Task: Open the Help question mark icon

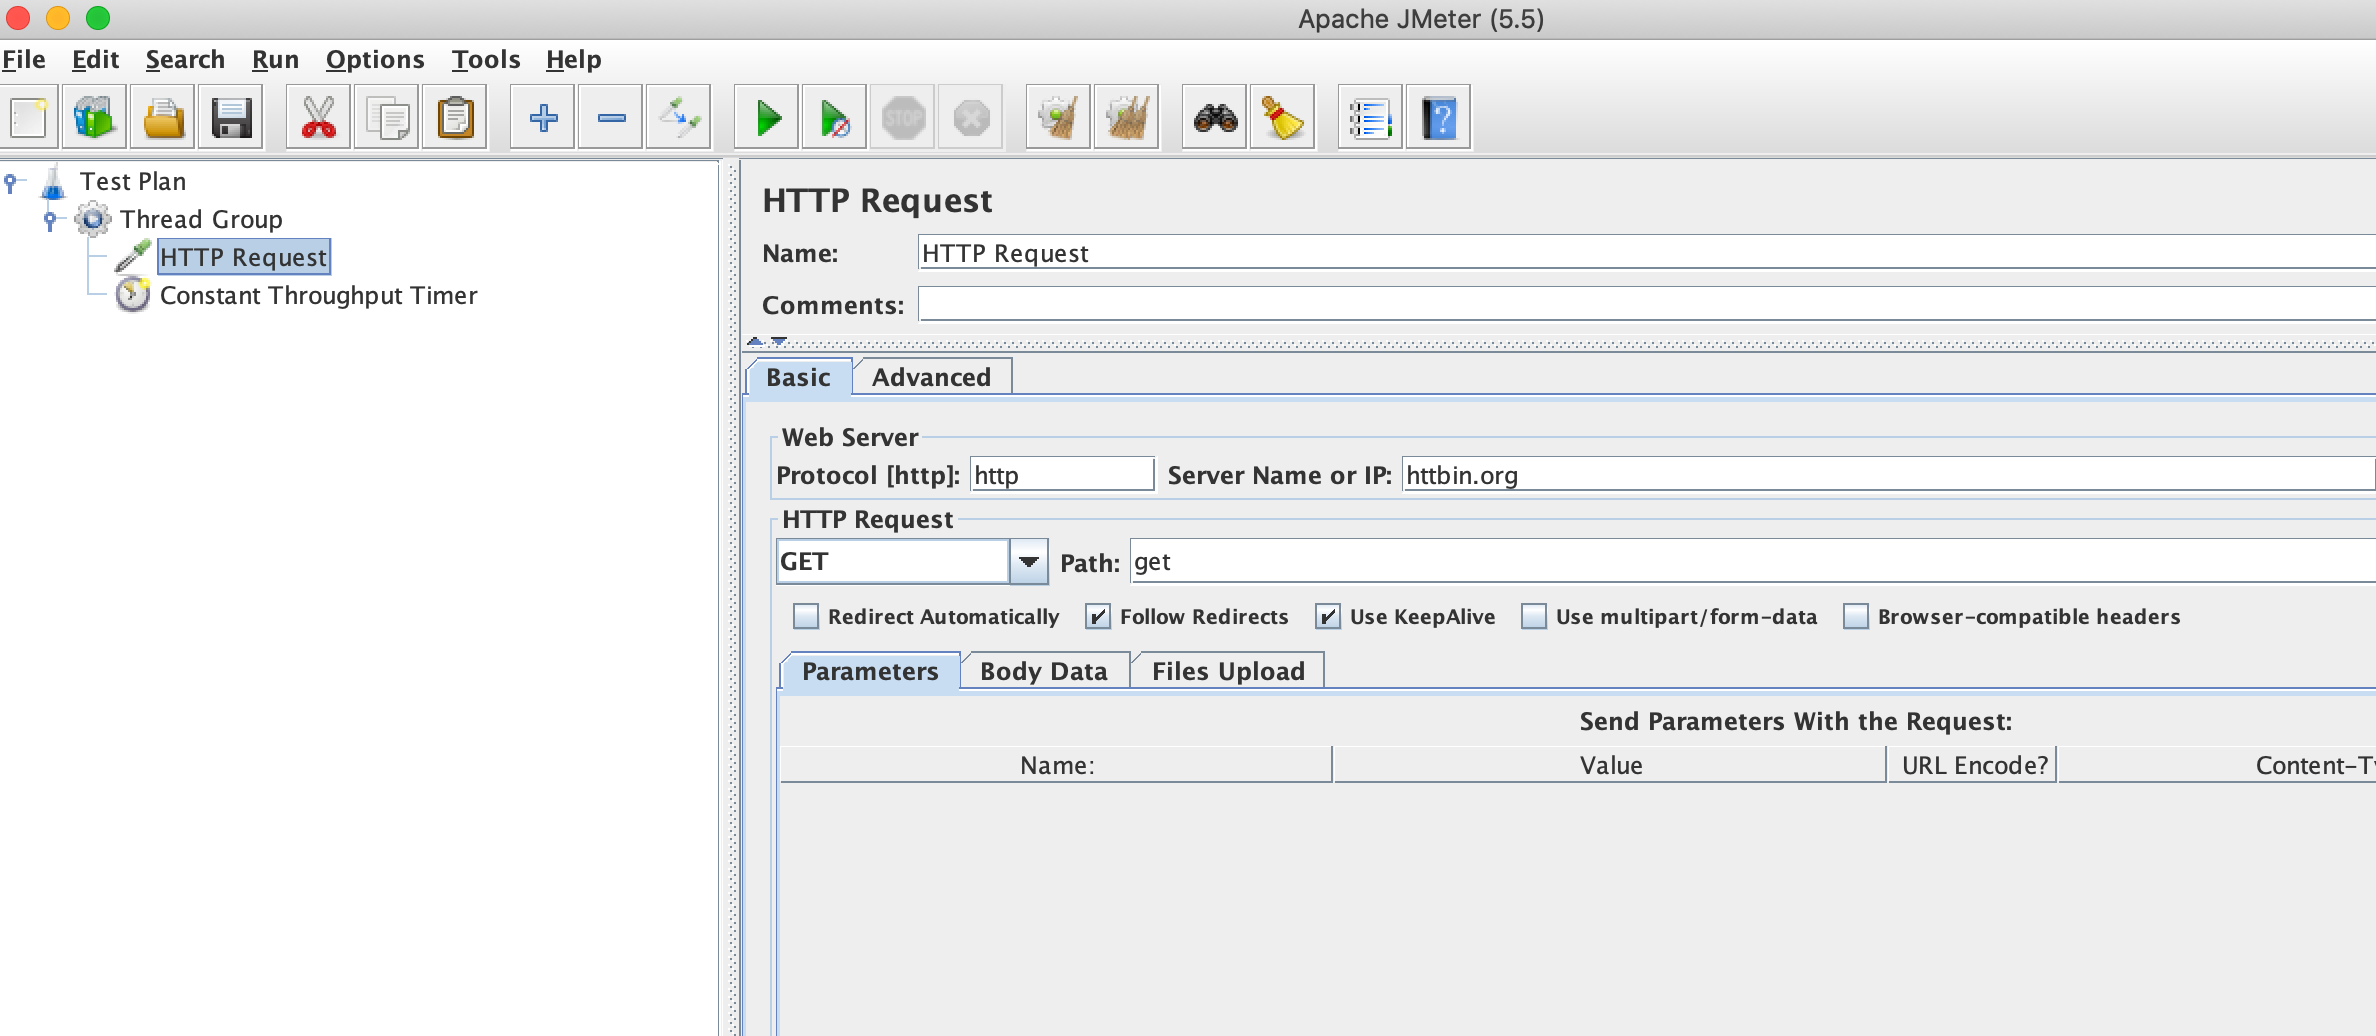Action: [x=1438, y=118]
